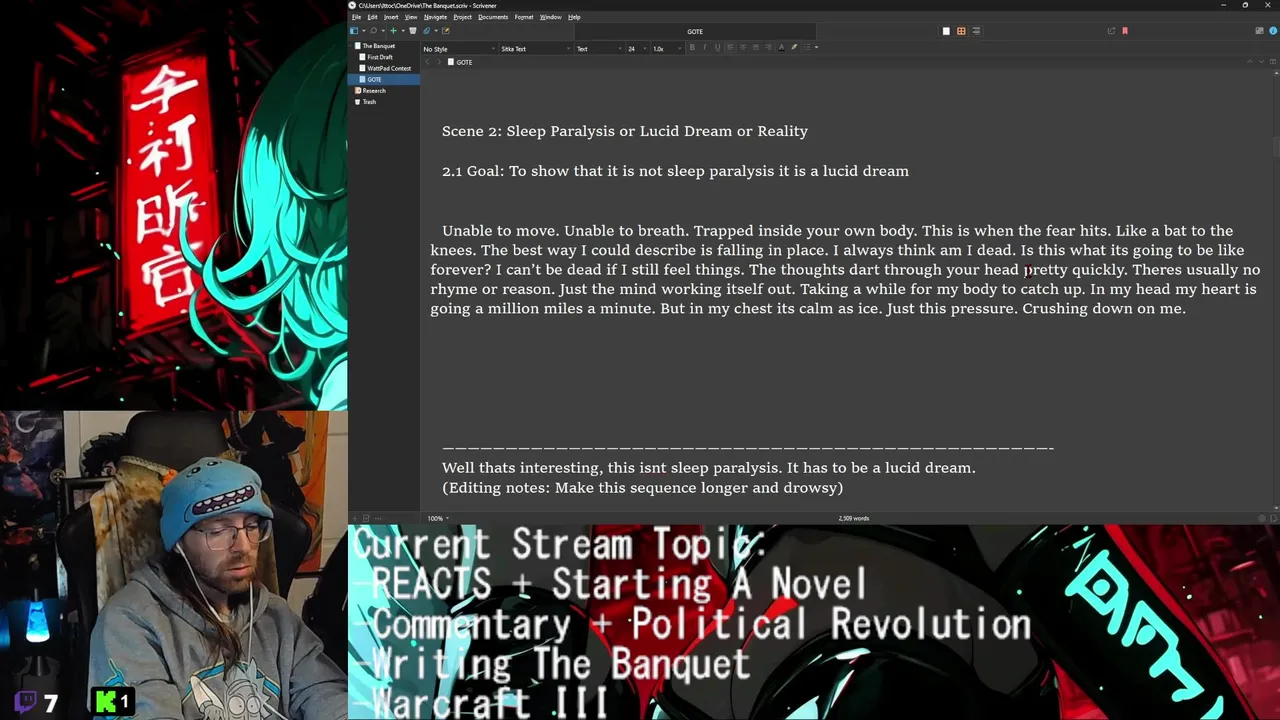Open the Insert attachment paperclip icon
The height and width of the screenshot is (720, 1280).
tap(426, 31)
